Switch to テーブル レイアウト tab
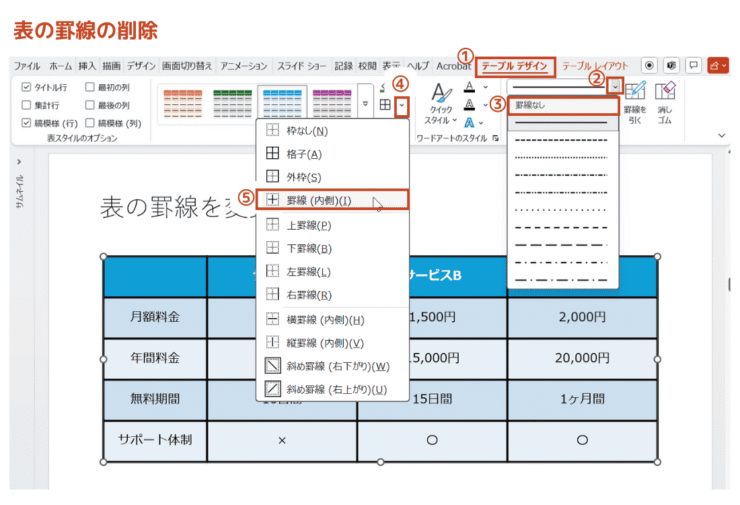Image resolution: width=740 pixels, height=505 pixels. tap(595, 66)
